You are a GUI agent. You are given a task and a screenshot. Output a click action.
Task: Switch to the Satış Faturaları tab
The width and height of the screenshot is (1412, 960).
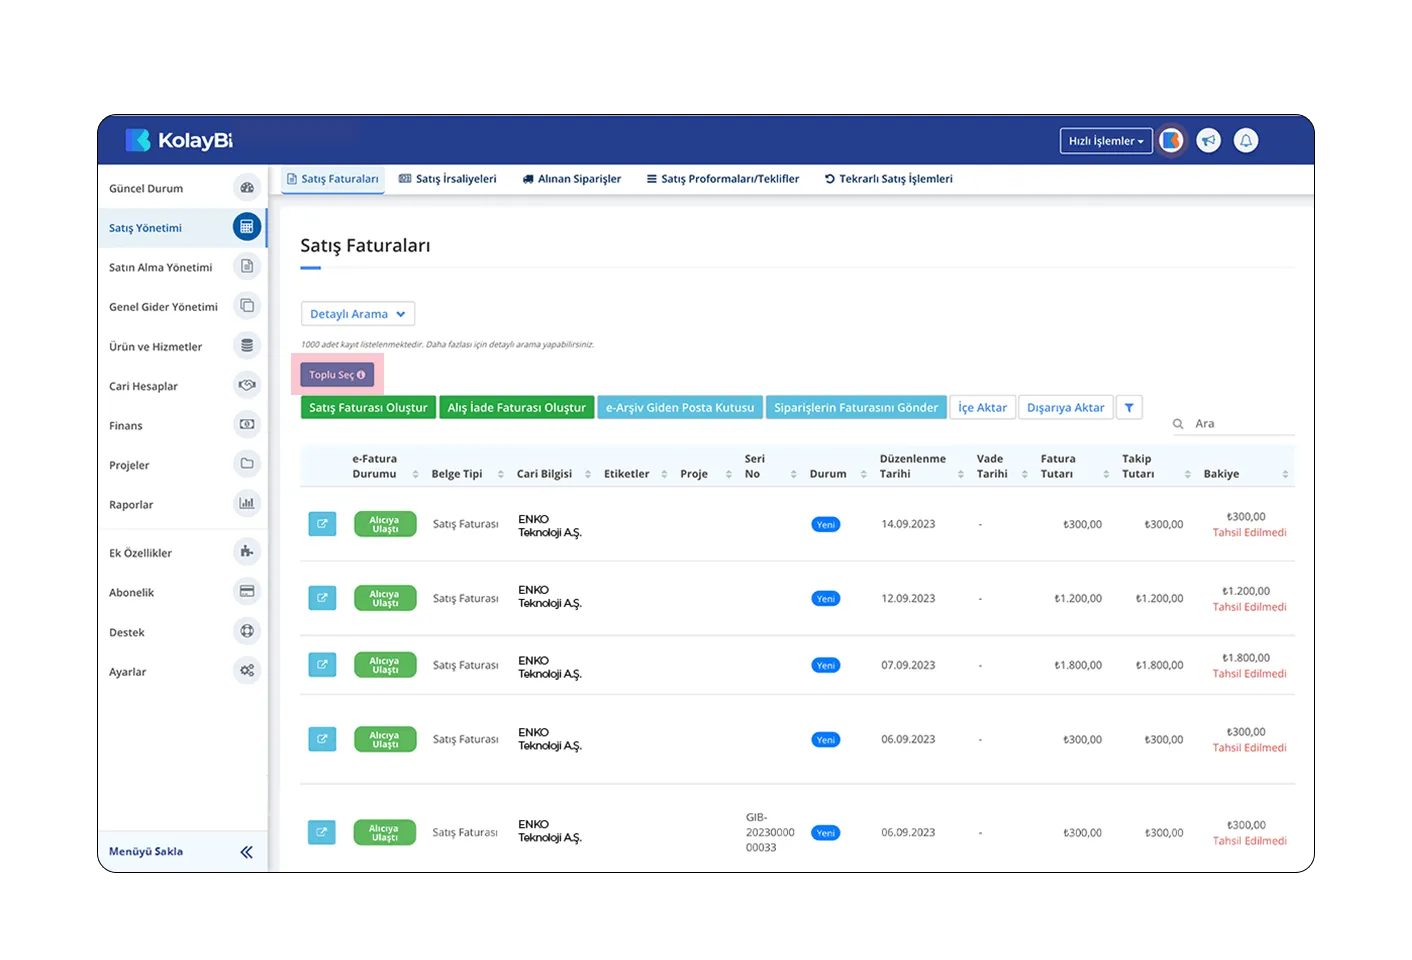tap(332, 179)
